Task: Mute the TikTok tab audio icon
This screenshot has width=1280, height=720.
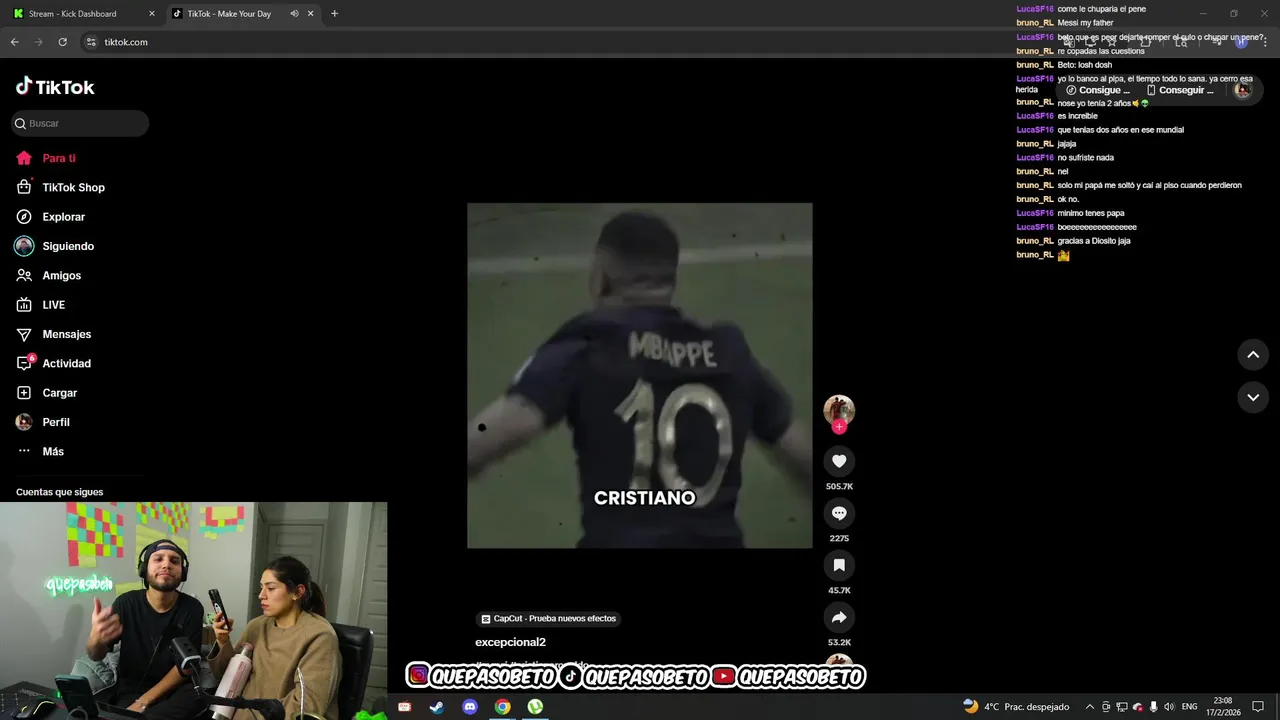Action: [294, 14]
